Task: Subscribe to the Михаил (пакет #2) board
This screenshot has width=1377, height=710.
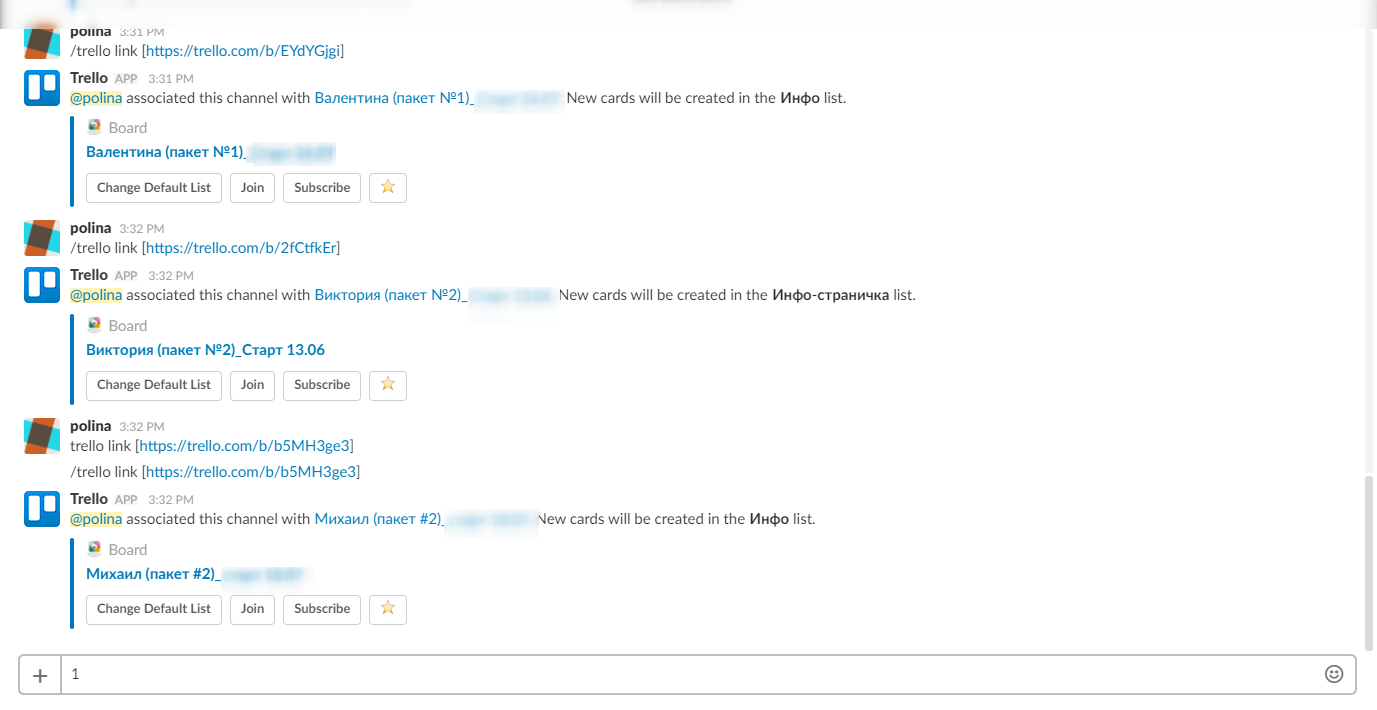Action: coord(322,608)
